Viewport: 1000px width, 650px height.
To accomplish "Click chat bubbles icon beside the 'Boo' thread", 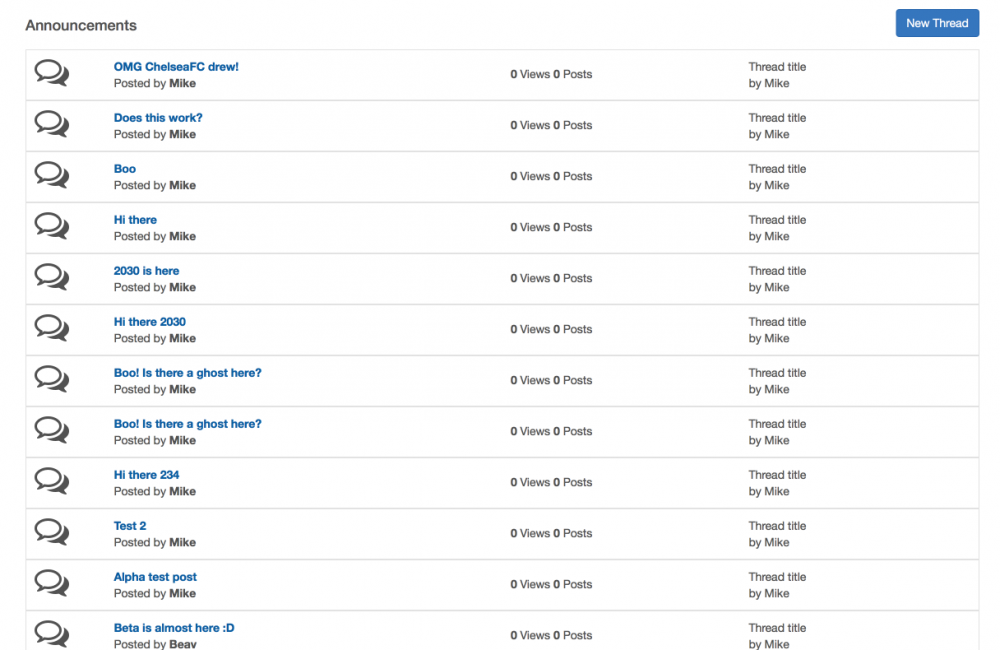I will 52,175.
